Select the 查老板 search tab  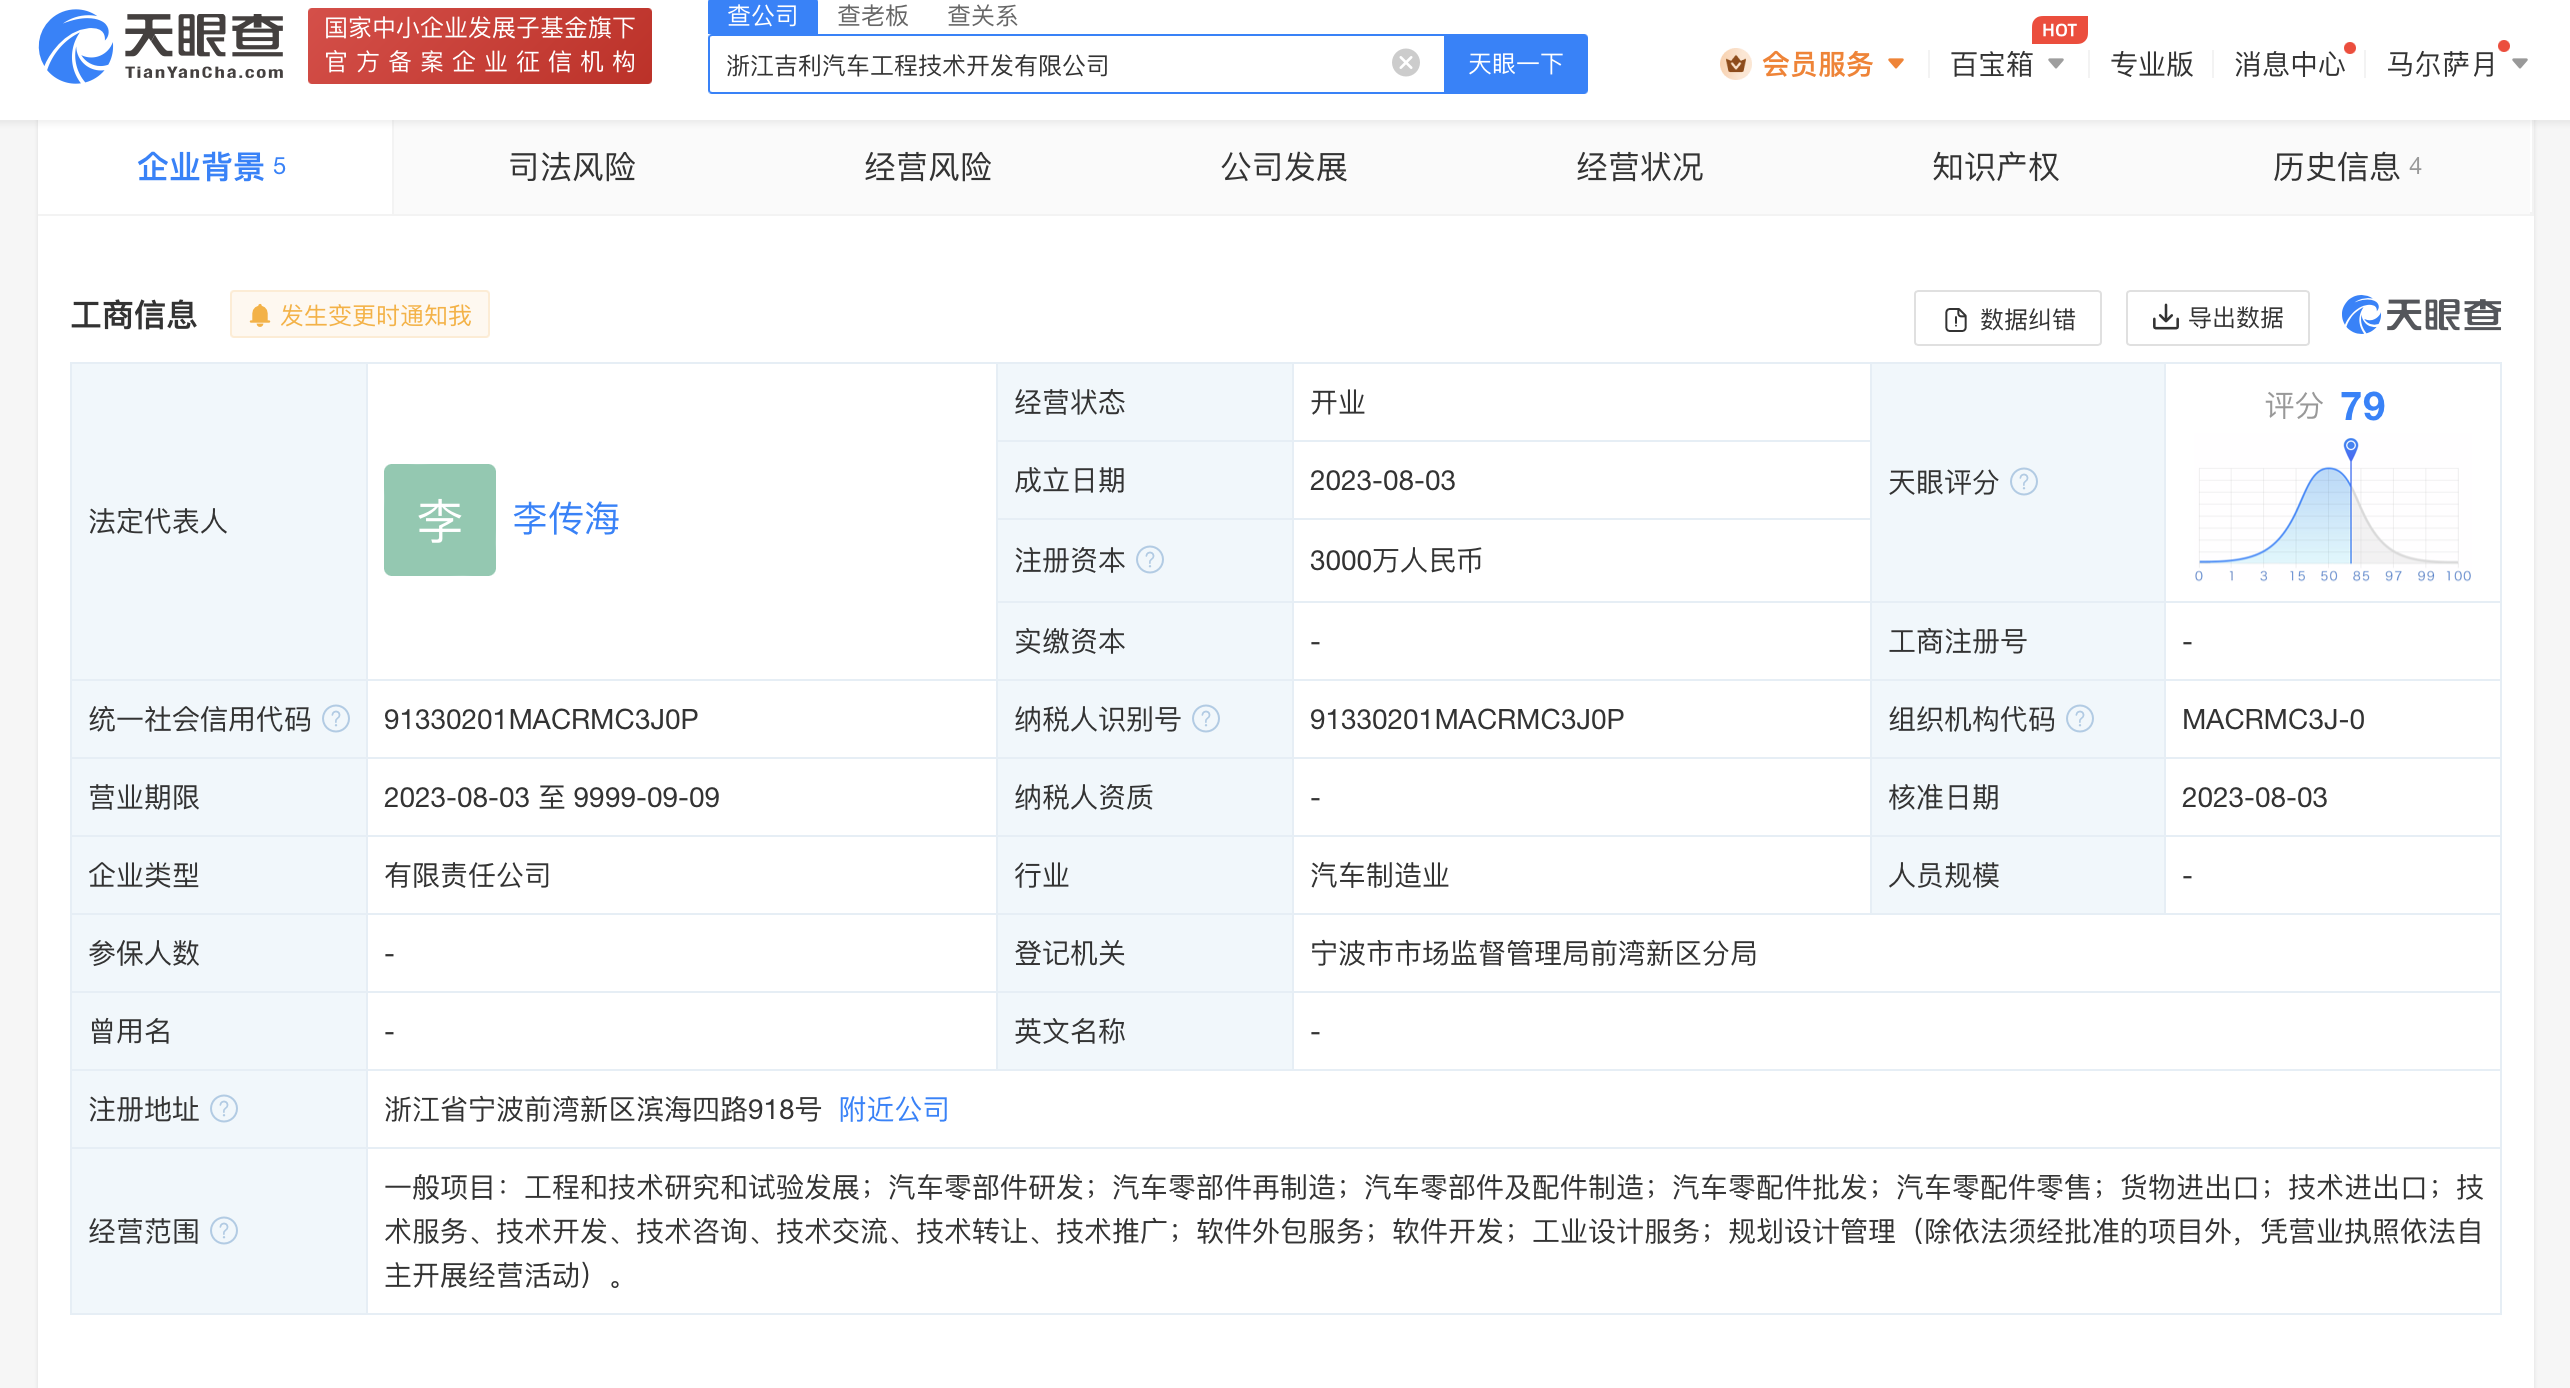tap(873, 16)
